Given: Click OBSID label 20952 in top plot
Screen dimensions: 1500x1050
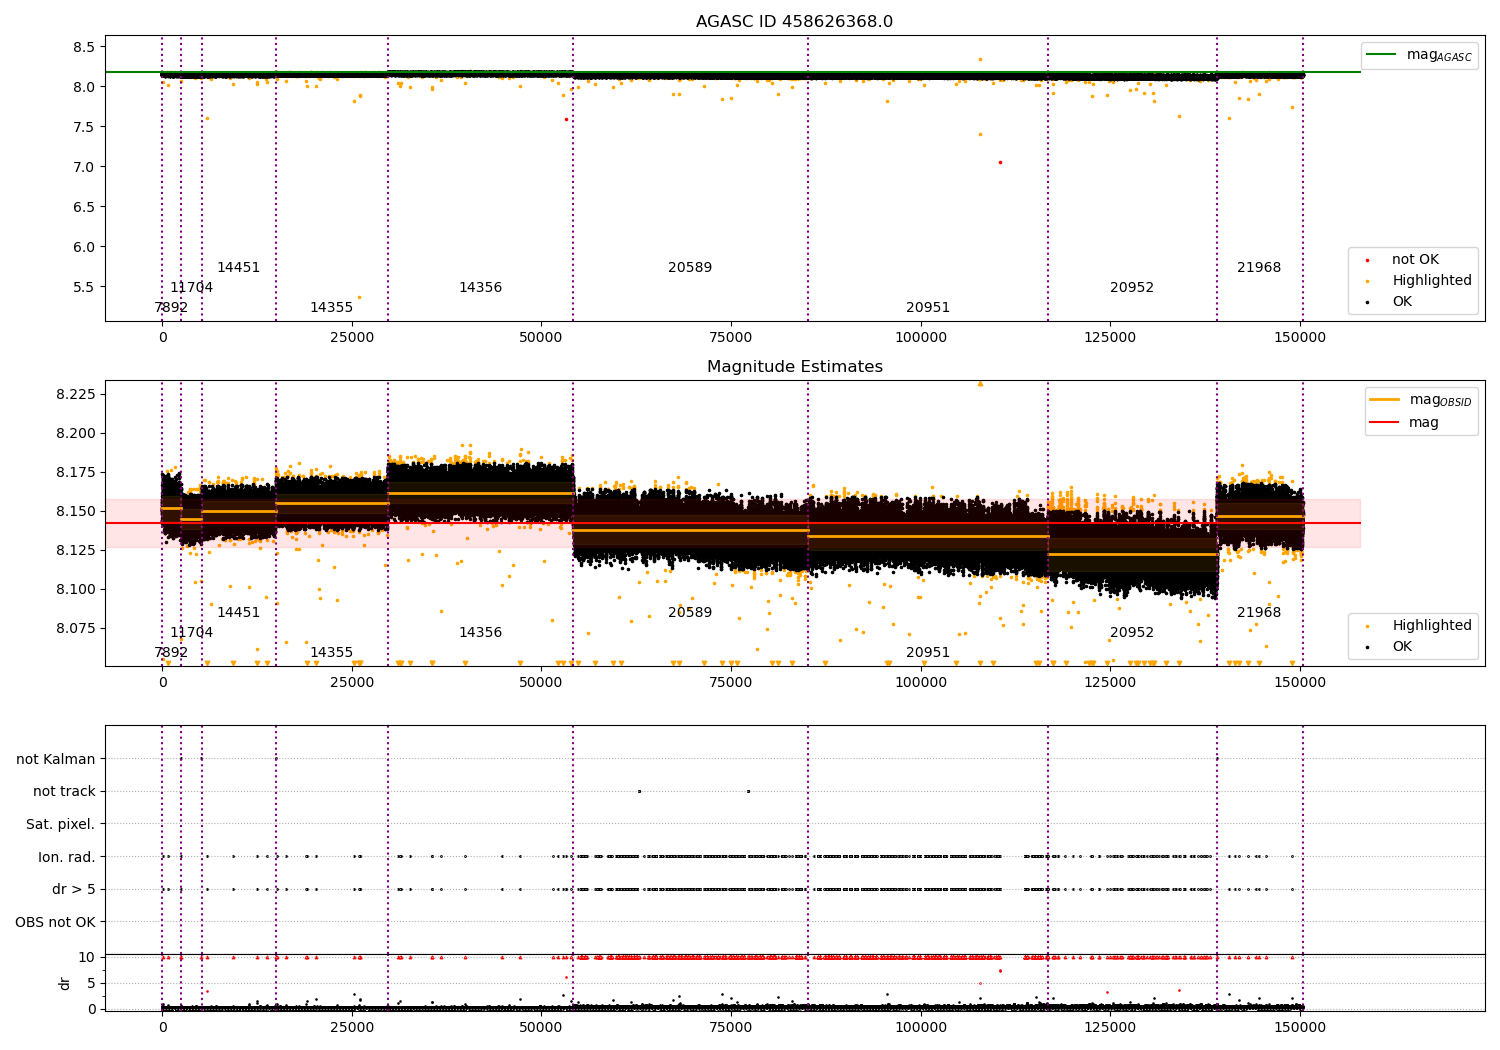Looking at the screenshot, I should (1132, 288).
